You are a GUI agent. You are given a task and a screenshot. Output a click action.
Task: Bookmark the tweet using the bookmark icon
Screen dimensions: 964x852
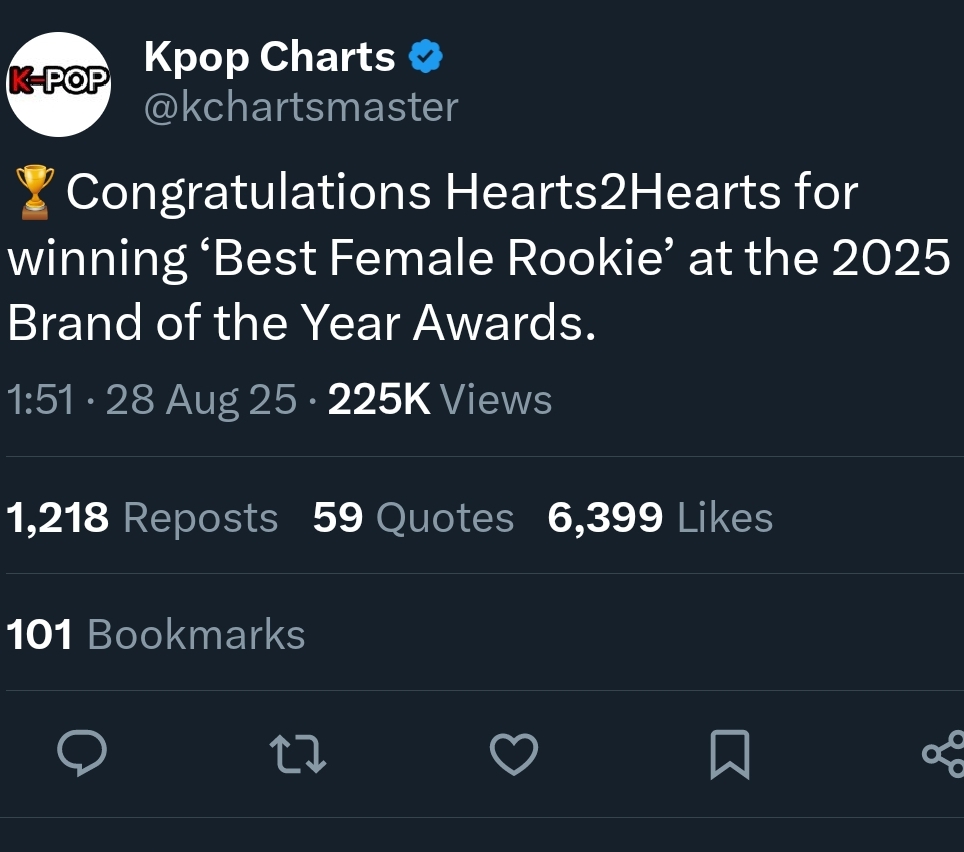coord(729,755)
